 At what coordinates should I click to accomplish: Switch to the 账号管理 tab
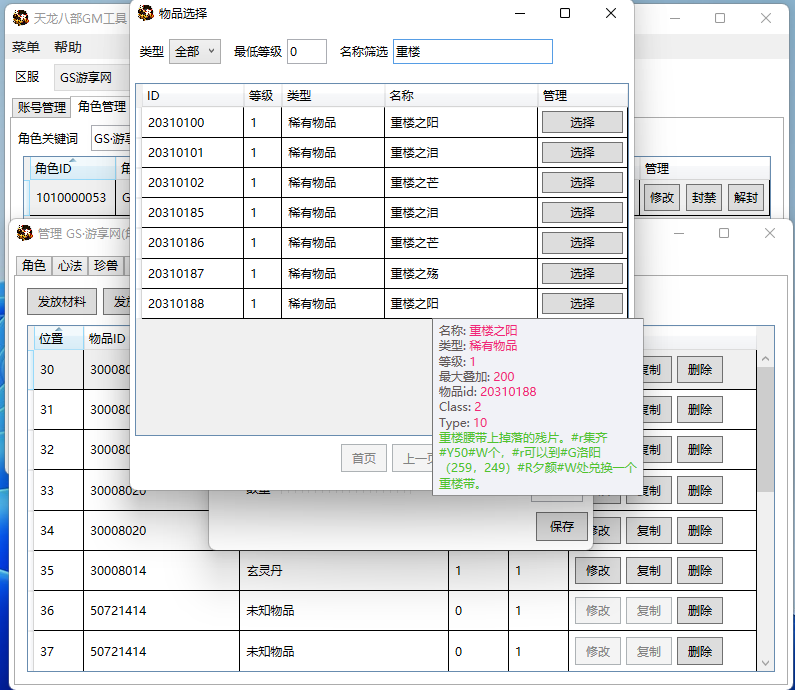tap(42, 107)
